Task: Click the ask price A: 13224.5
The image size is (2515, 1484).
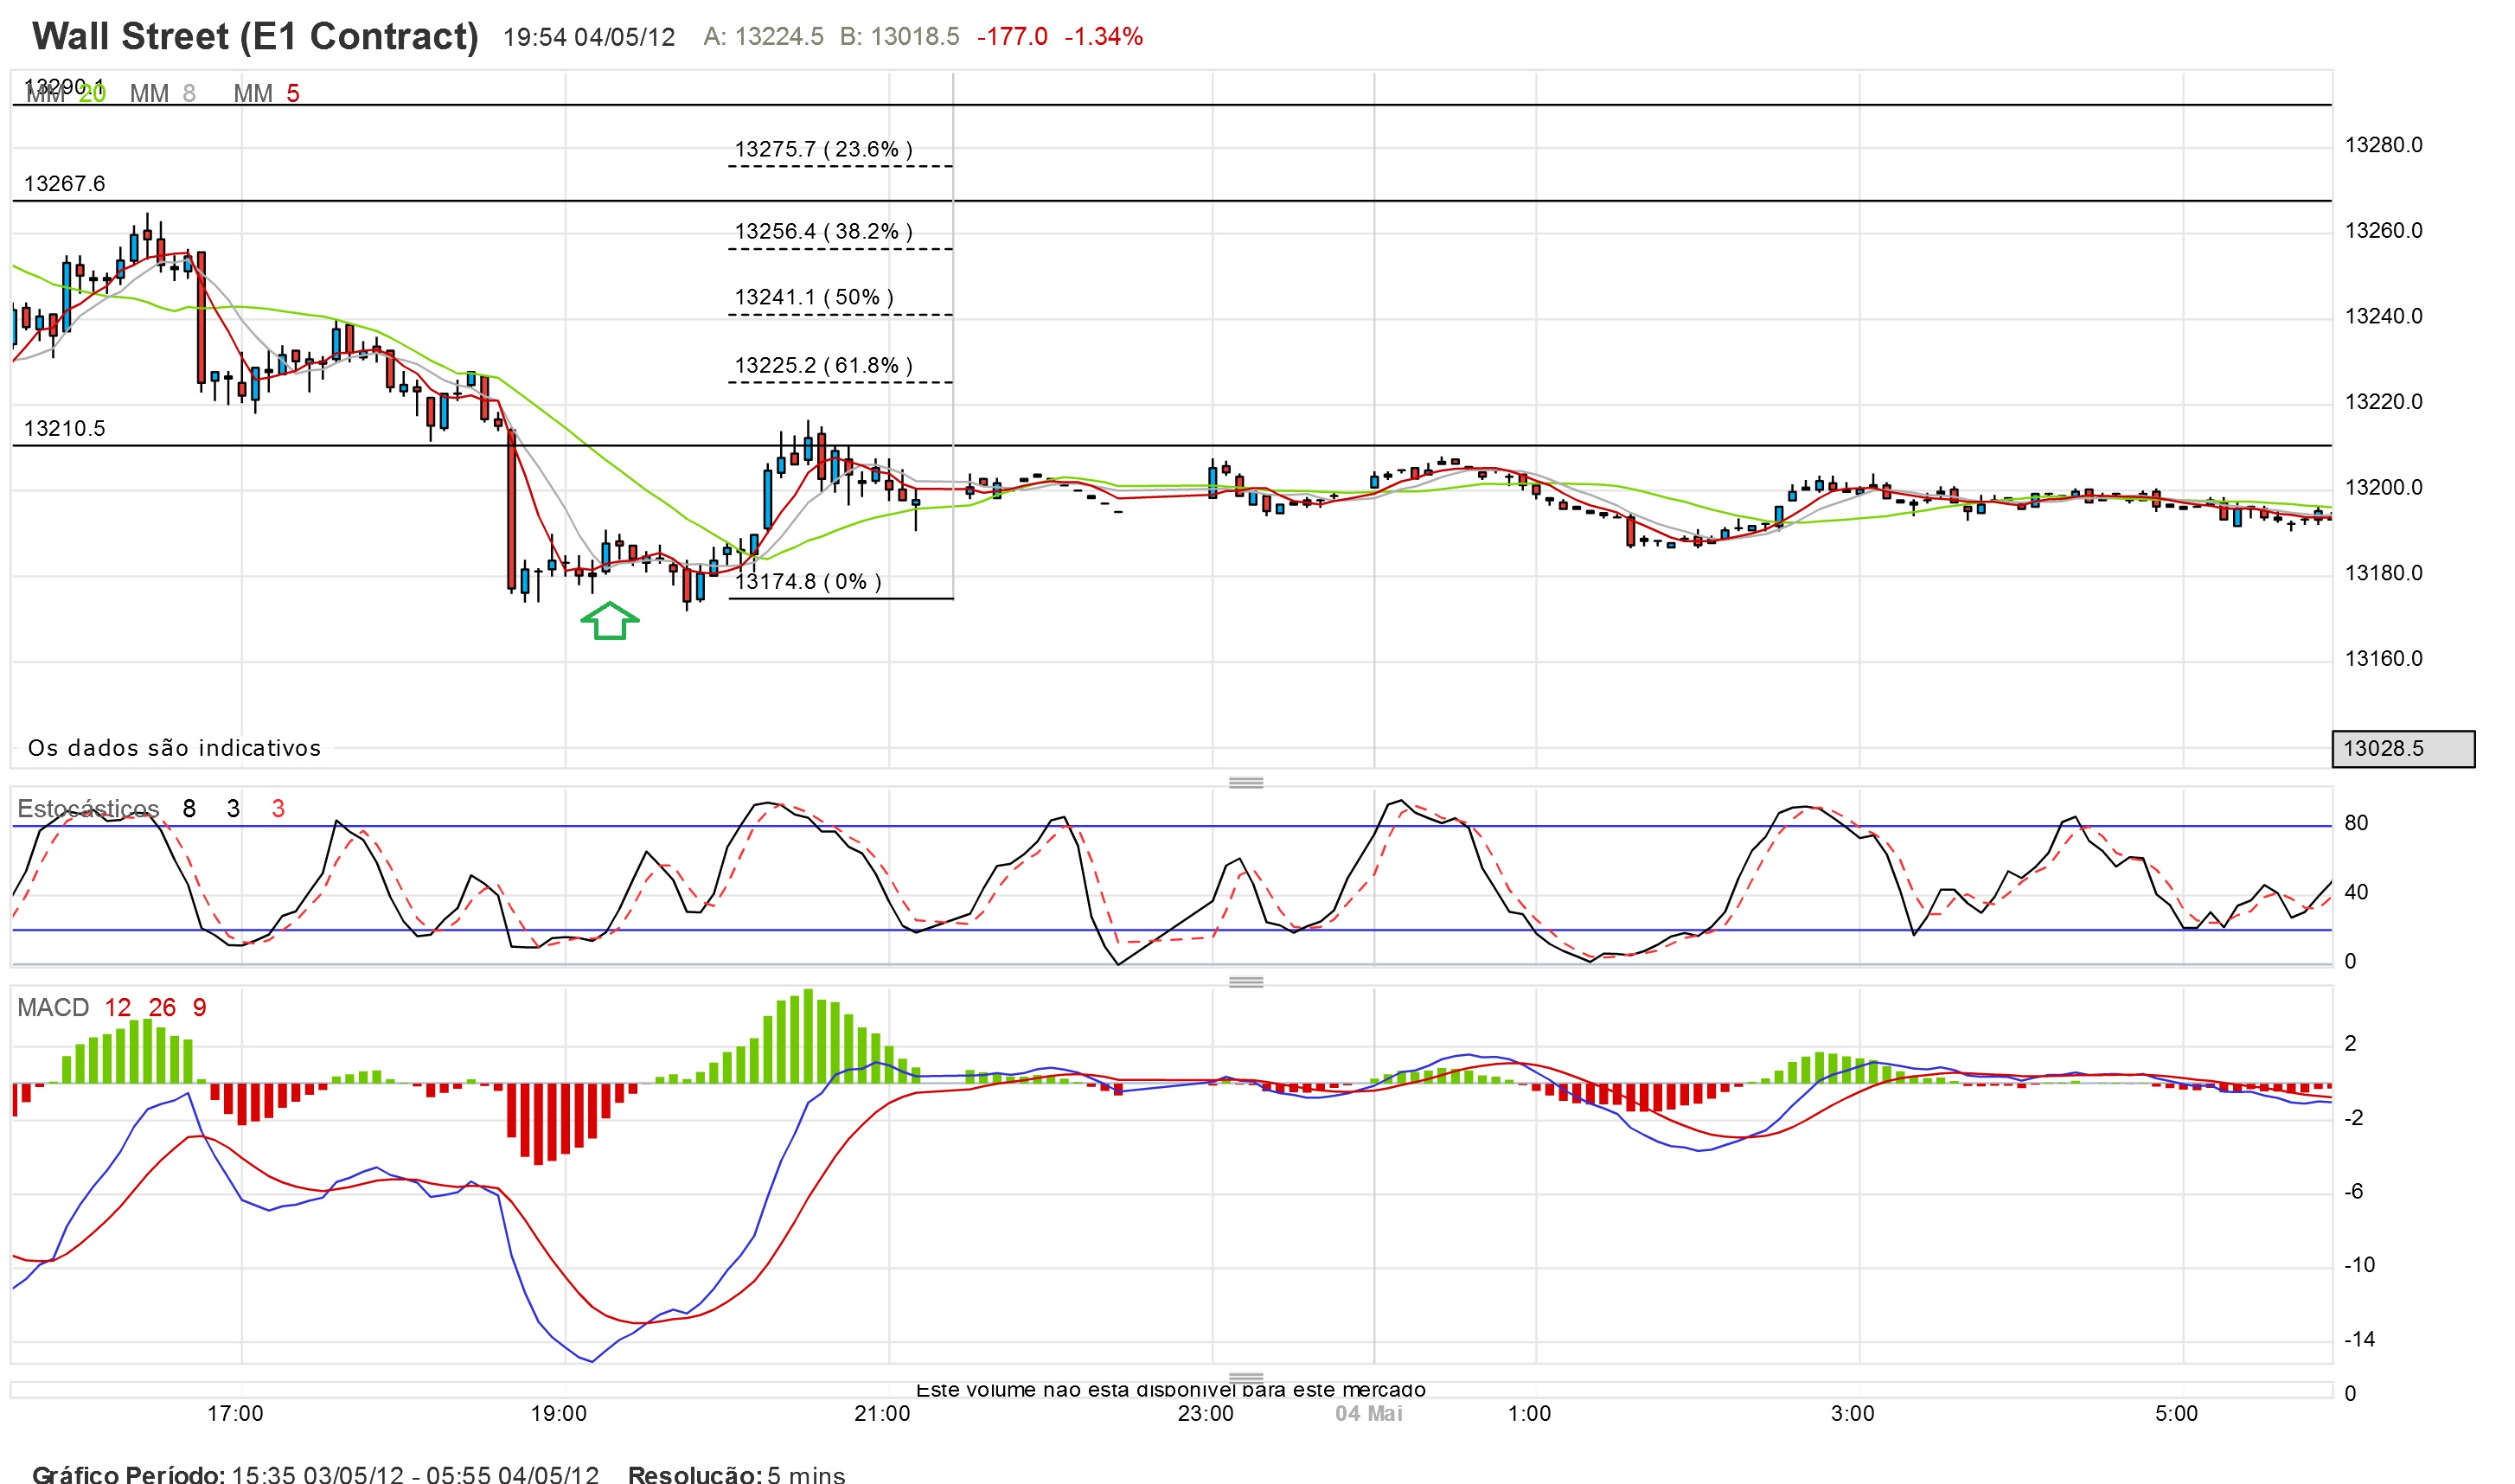Action: point(763,37)
